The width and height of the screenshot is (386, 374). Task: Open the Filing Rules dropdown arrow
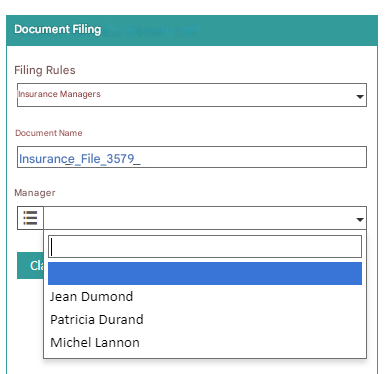click(x=360, y=97)
